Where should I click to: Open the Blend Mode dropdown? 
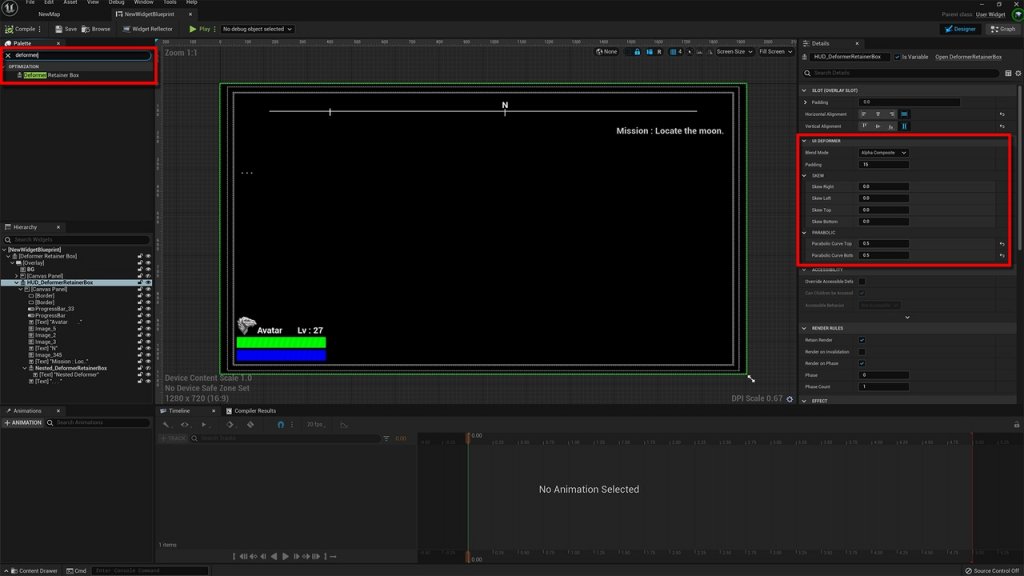(883, 153)
